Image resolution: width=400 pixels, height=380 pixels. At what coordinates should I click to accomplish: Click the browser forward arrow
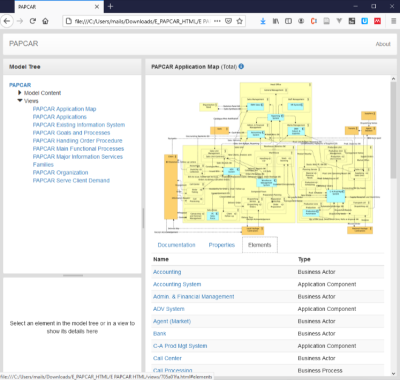20,21
